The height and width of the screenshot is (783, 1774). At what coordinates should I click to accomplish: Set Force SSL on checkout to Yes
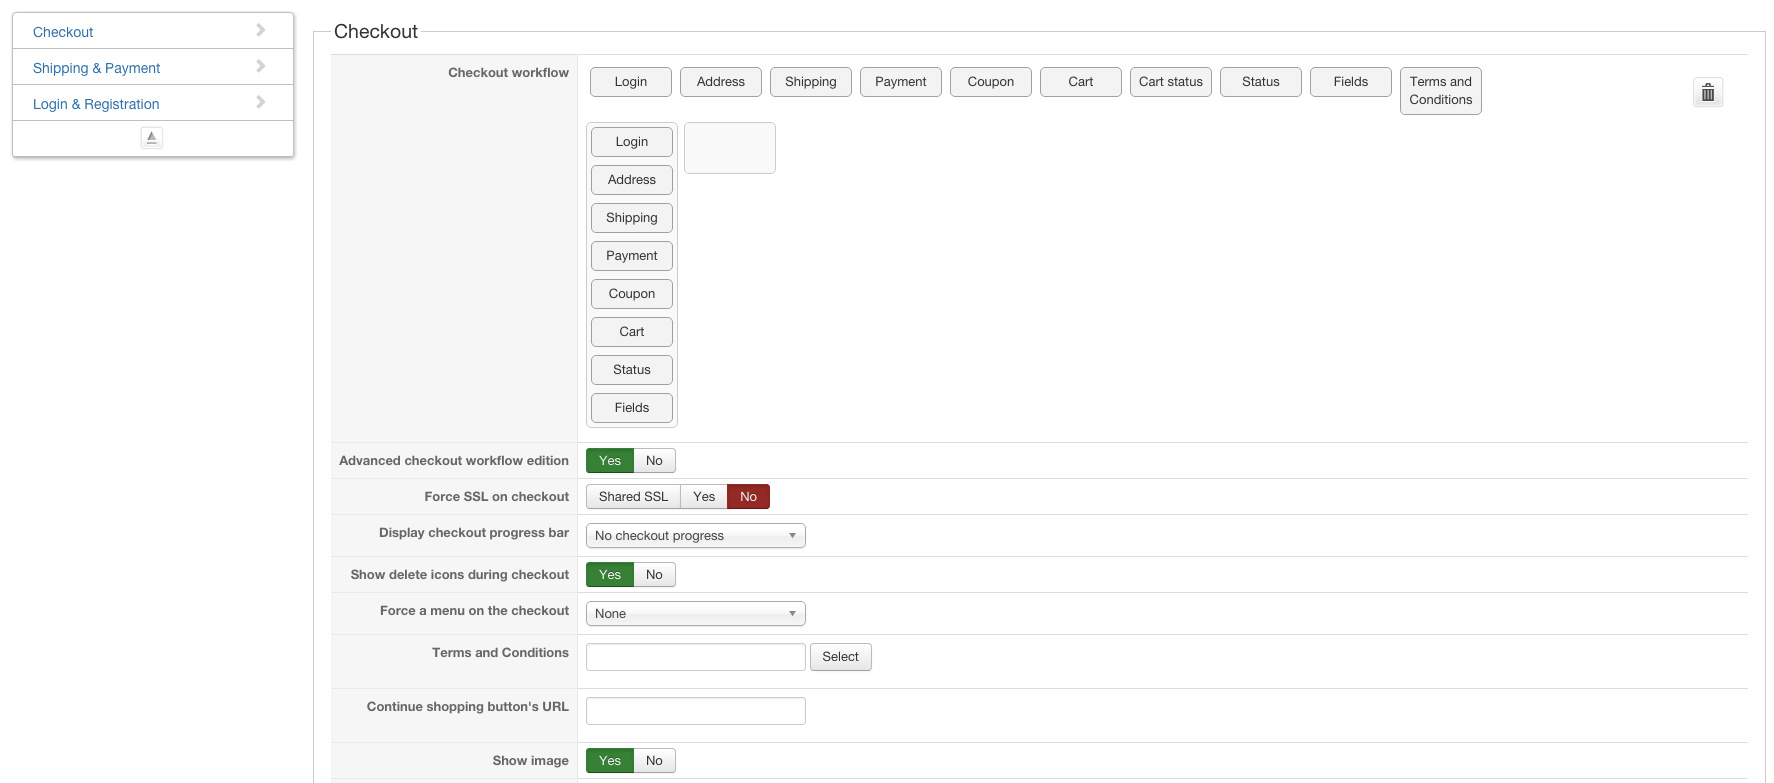point(704,497)
